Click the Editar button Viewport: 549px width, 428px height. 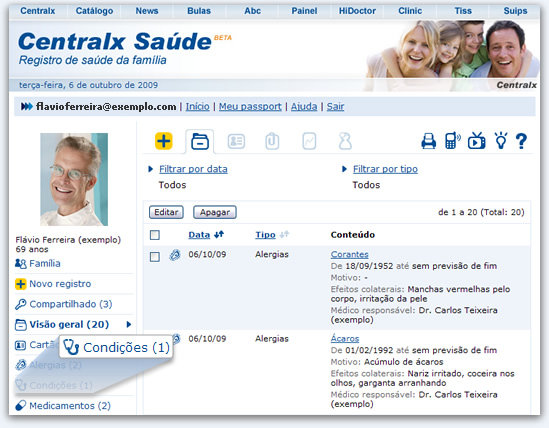tap(166, 212)
